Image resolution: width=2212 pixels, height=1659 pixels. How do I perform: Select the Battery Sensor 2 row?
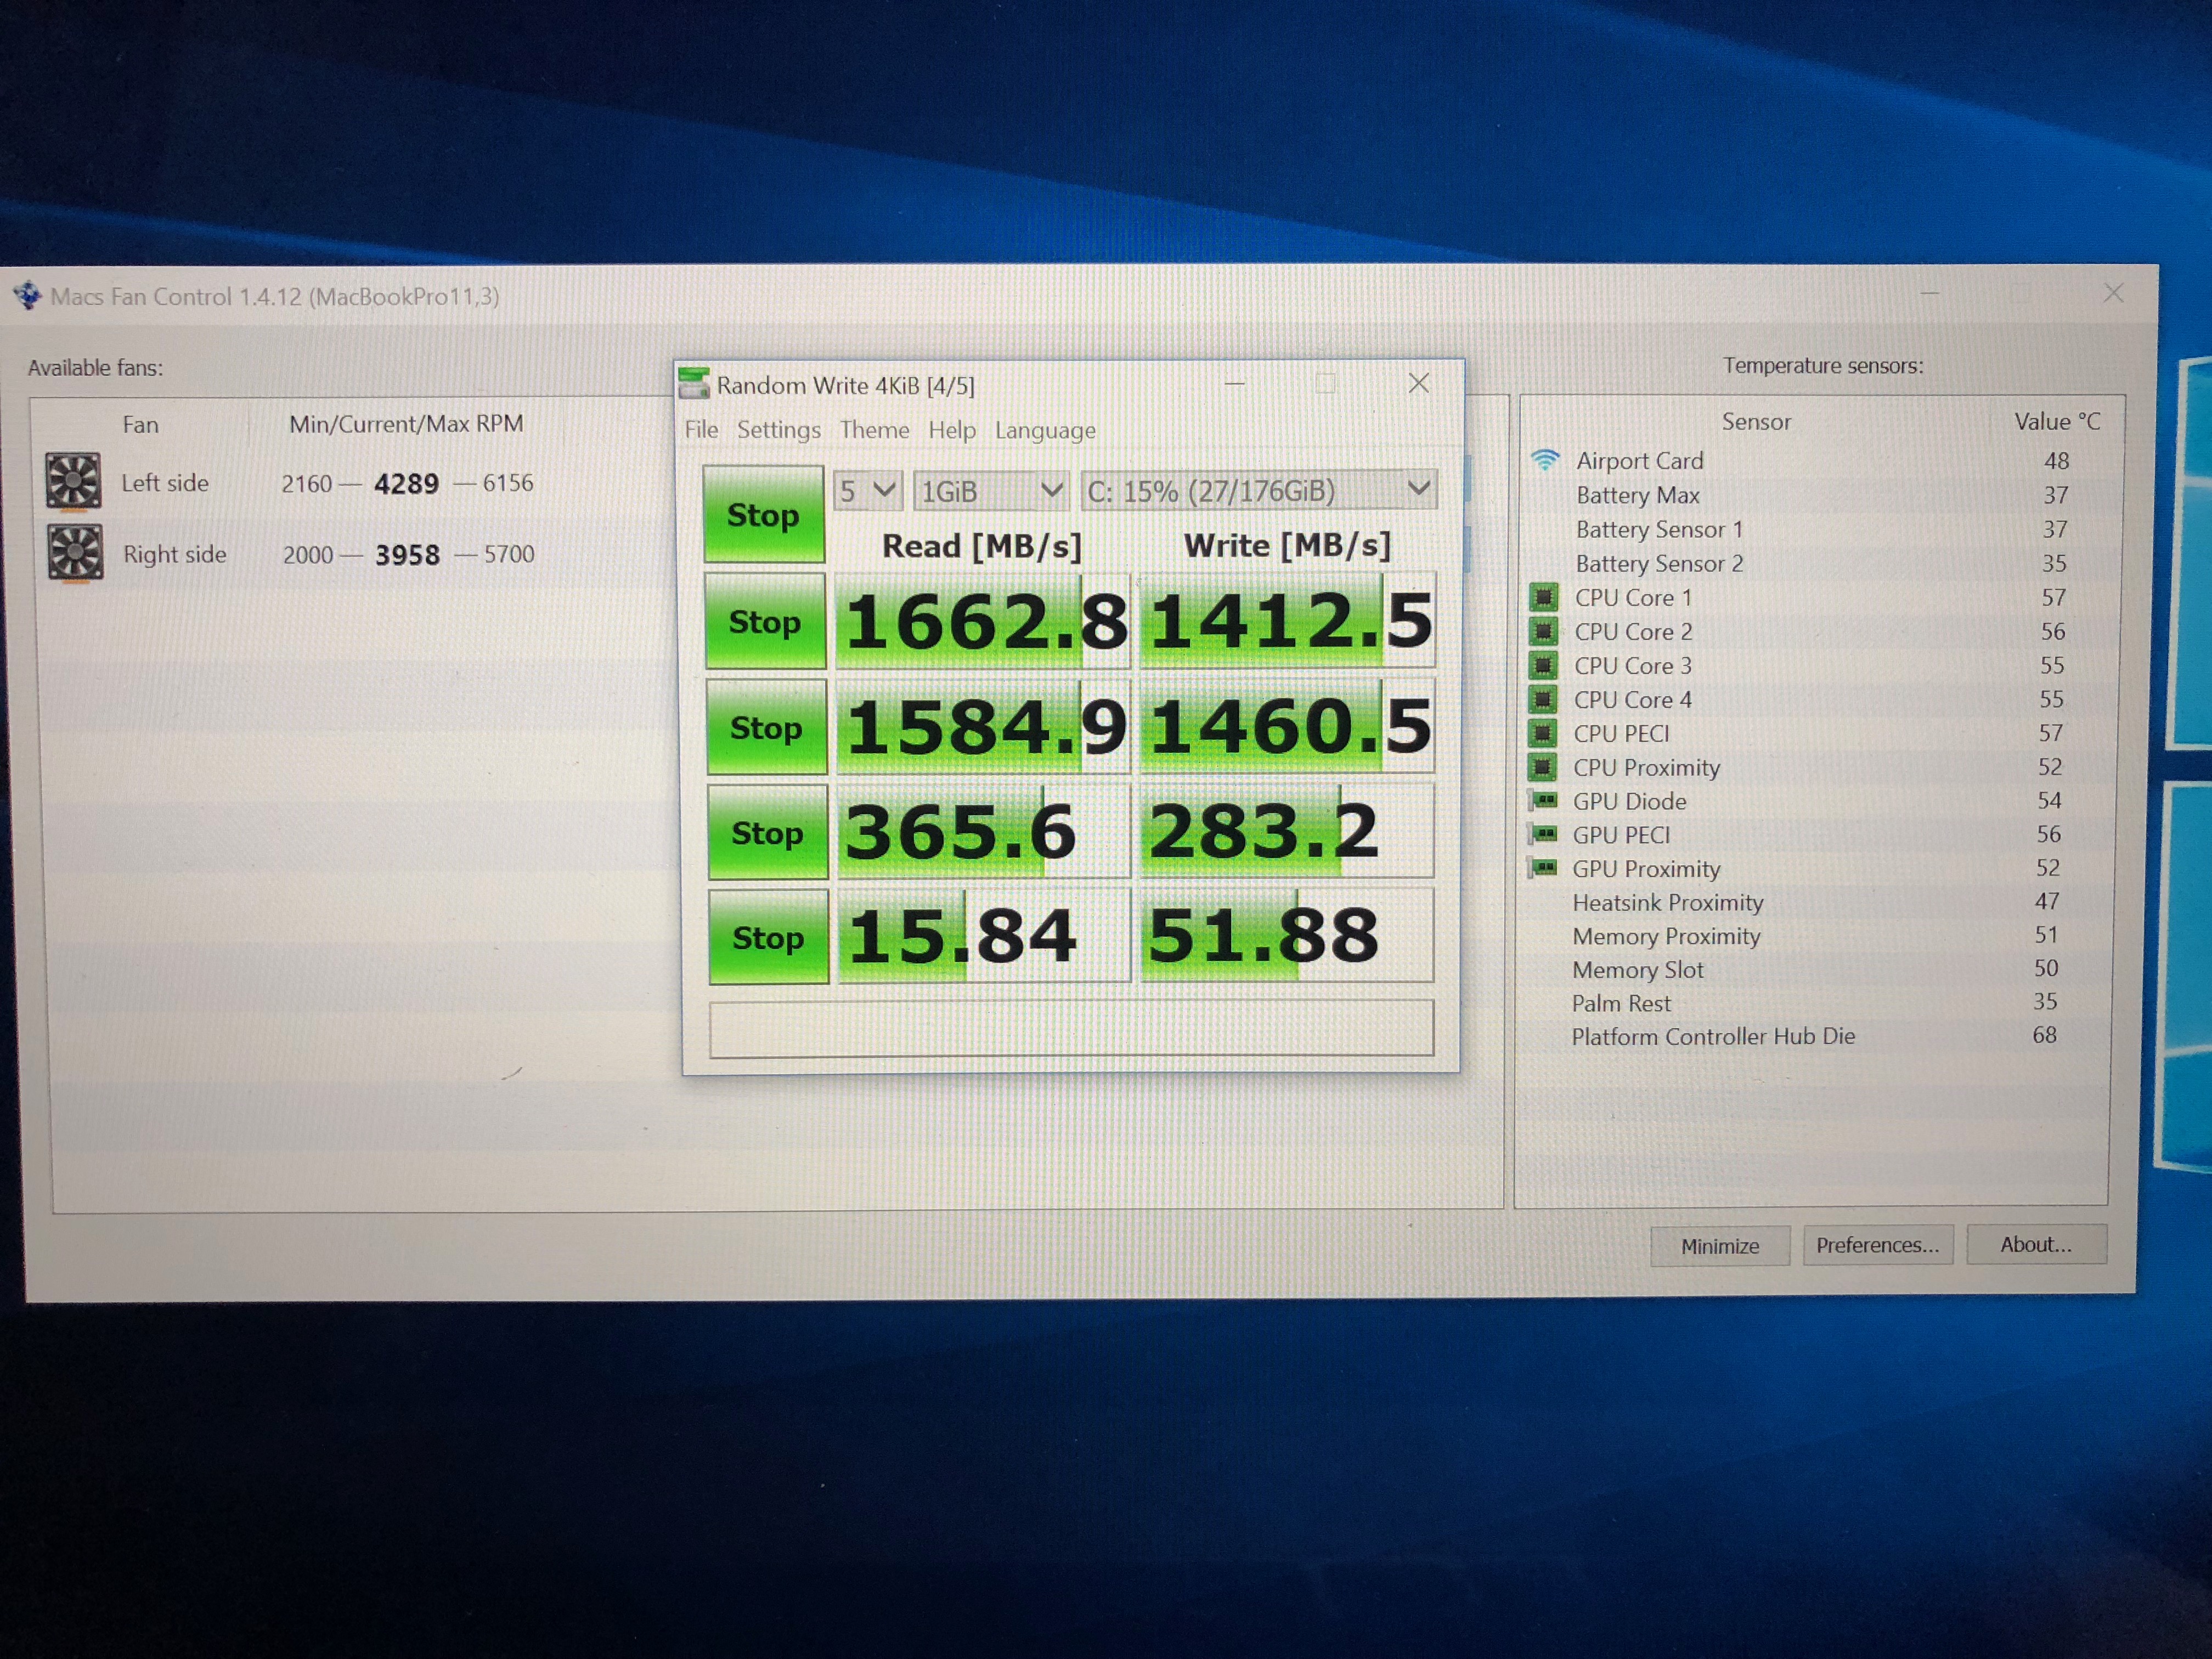click(1820, 563)
